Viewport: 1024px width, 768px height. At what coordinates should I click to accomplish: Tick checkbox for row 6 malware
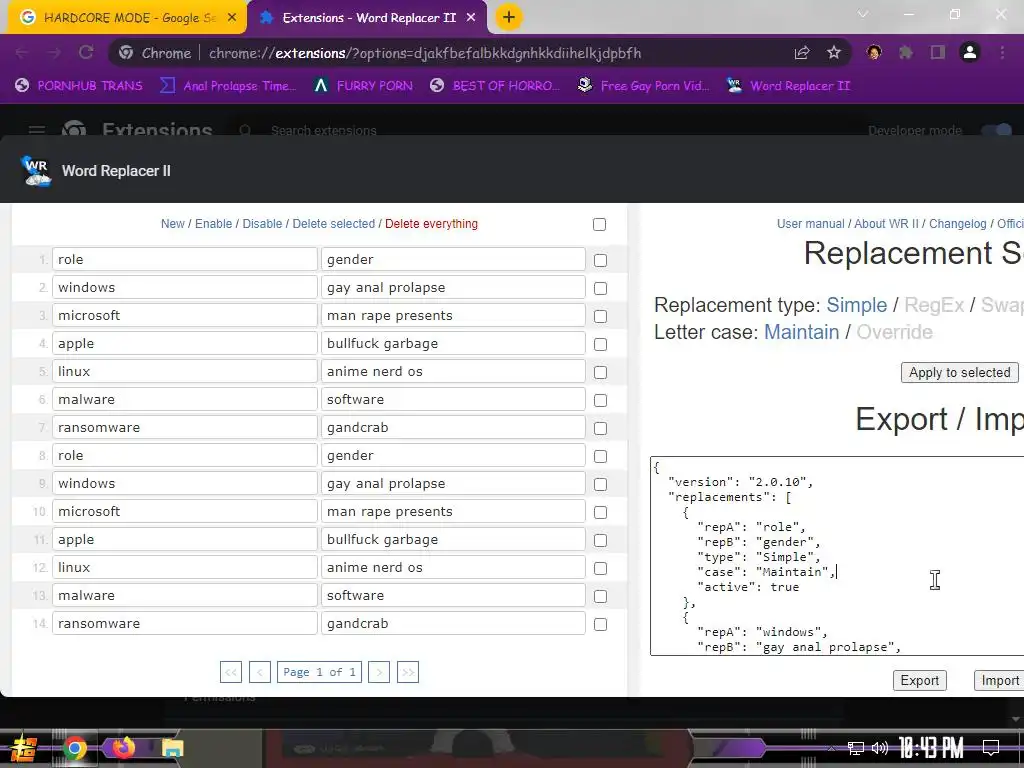coord(600,400)
